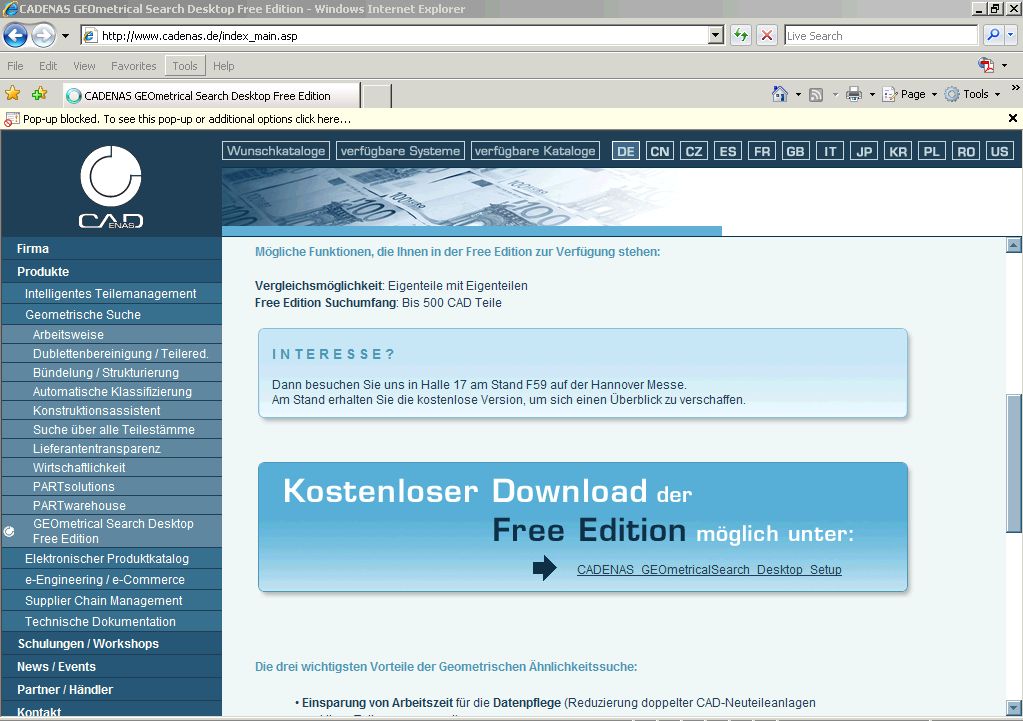The image size is (1023, 721).
Task: Click the Home icon in command bar
Action: pyautogui.click(x=780, y=95)
